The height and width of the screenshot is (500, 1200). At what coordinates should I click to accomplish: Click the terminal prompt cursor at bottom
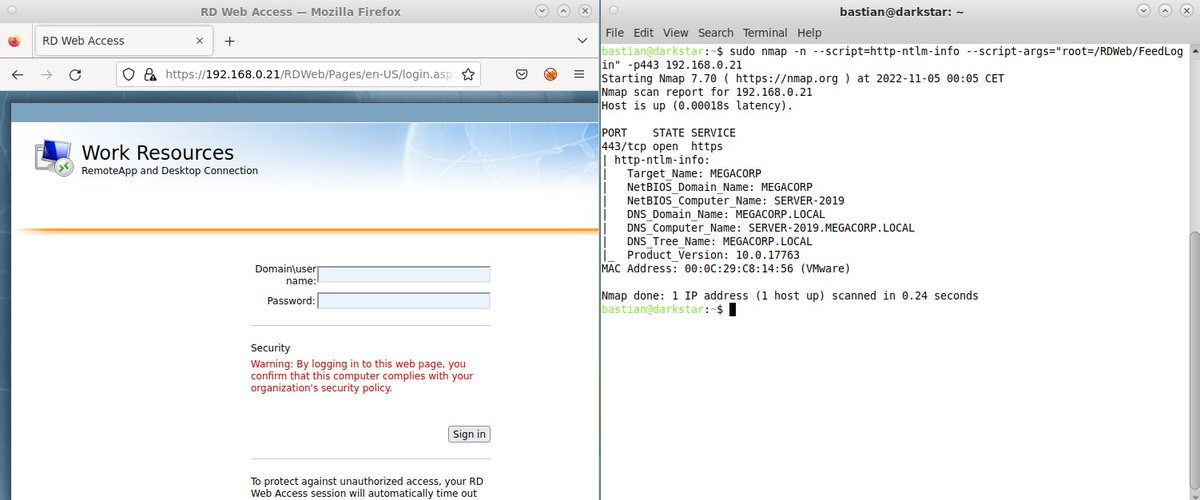(732, 310)
